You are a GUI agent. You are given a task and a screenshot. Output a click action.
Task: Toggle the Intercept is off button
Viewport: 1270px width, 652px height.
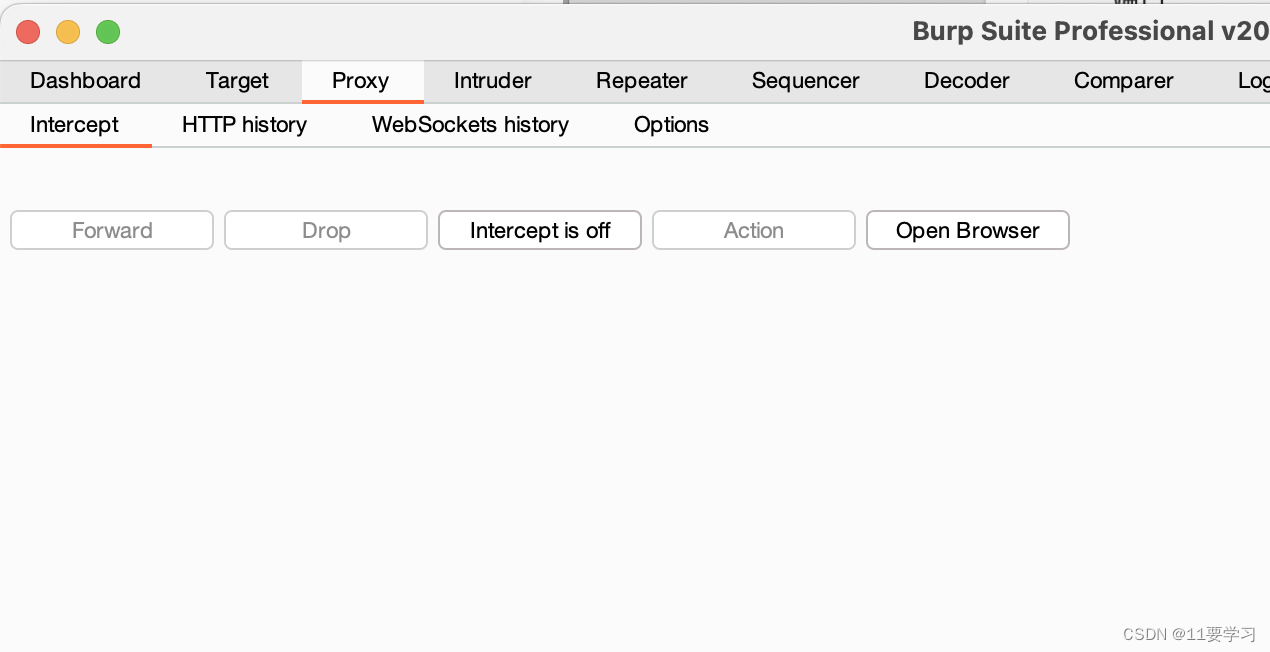(540, 230)
